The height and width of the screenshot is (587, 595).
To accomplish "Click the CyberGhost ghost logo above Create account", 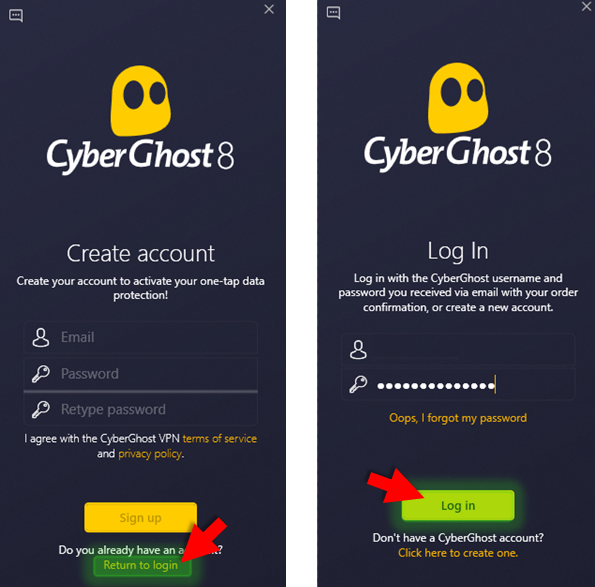I will pos(140,101).
